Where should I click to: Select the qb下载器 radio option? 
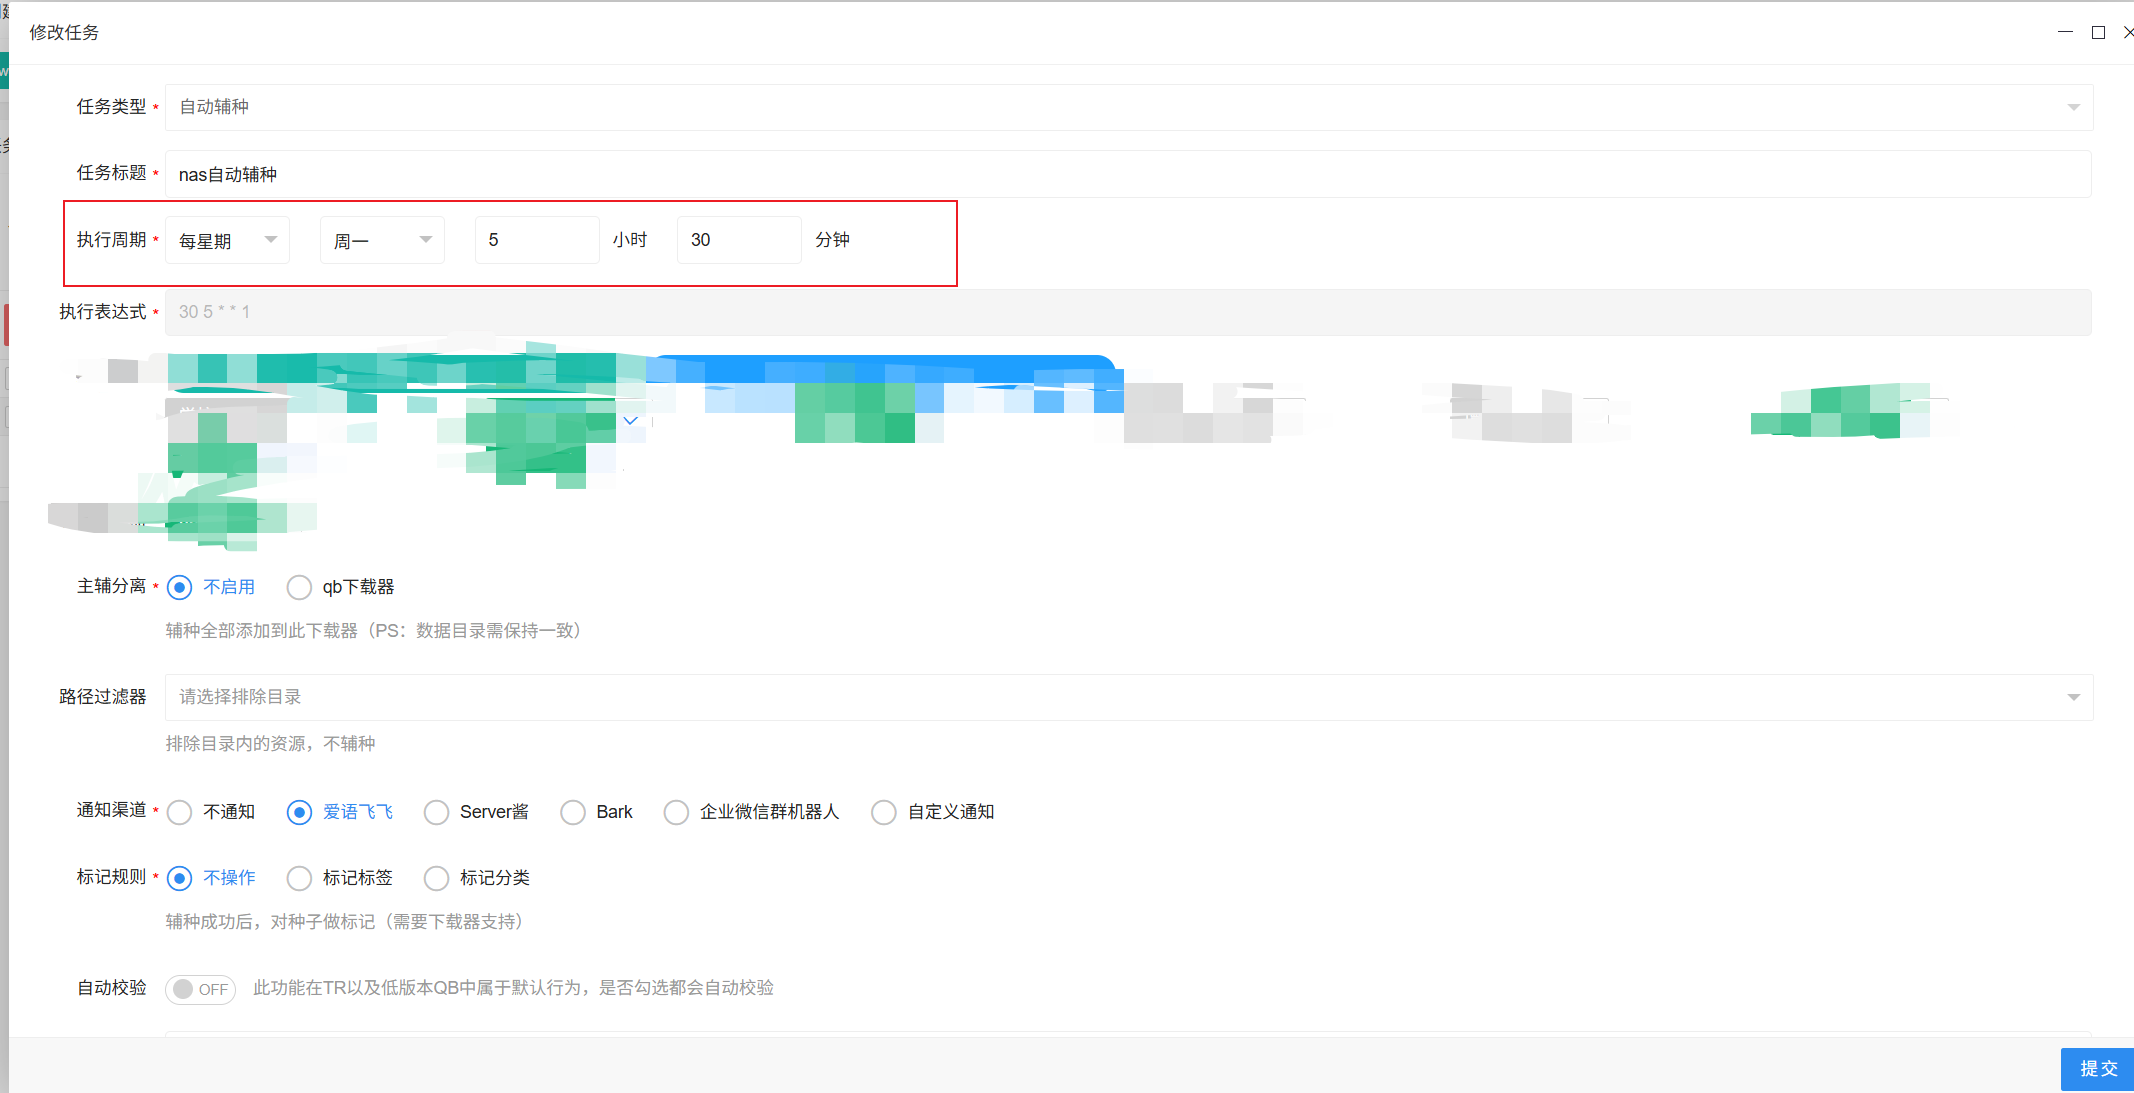coord(299,587)
